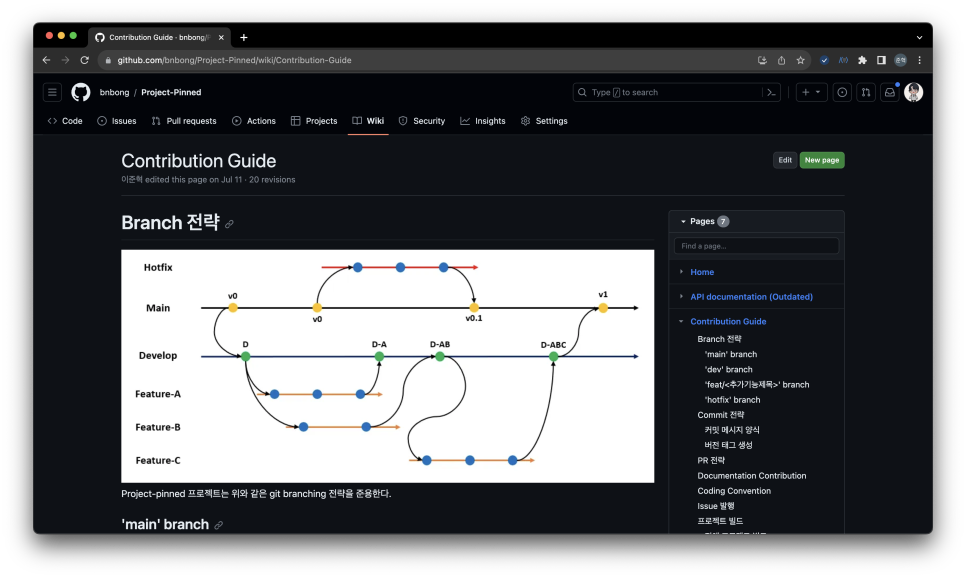Open the 20 revisions history link
966x578 pixels.
tap(272, 180)
